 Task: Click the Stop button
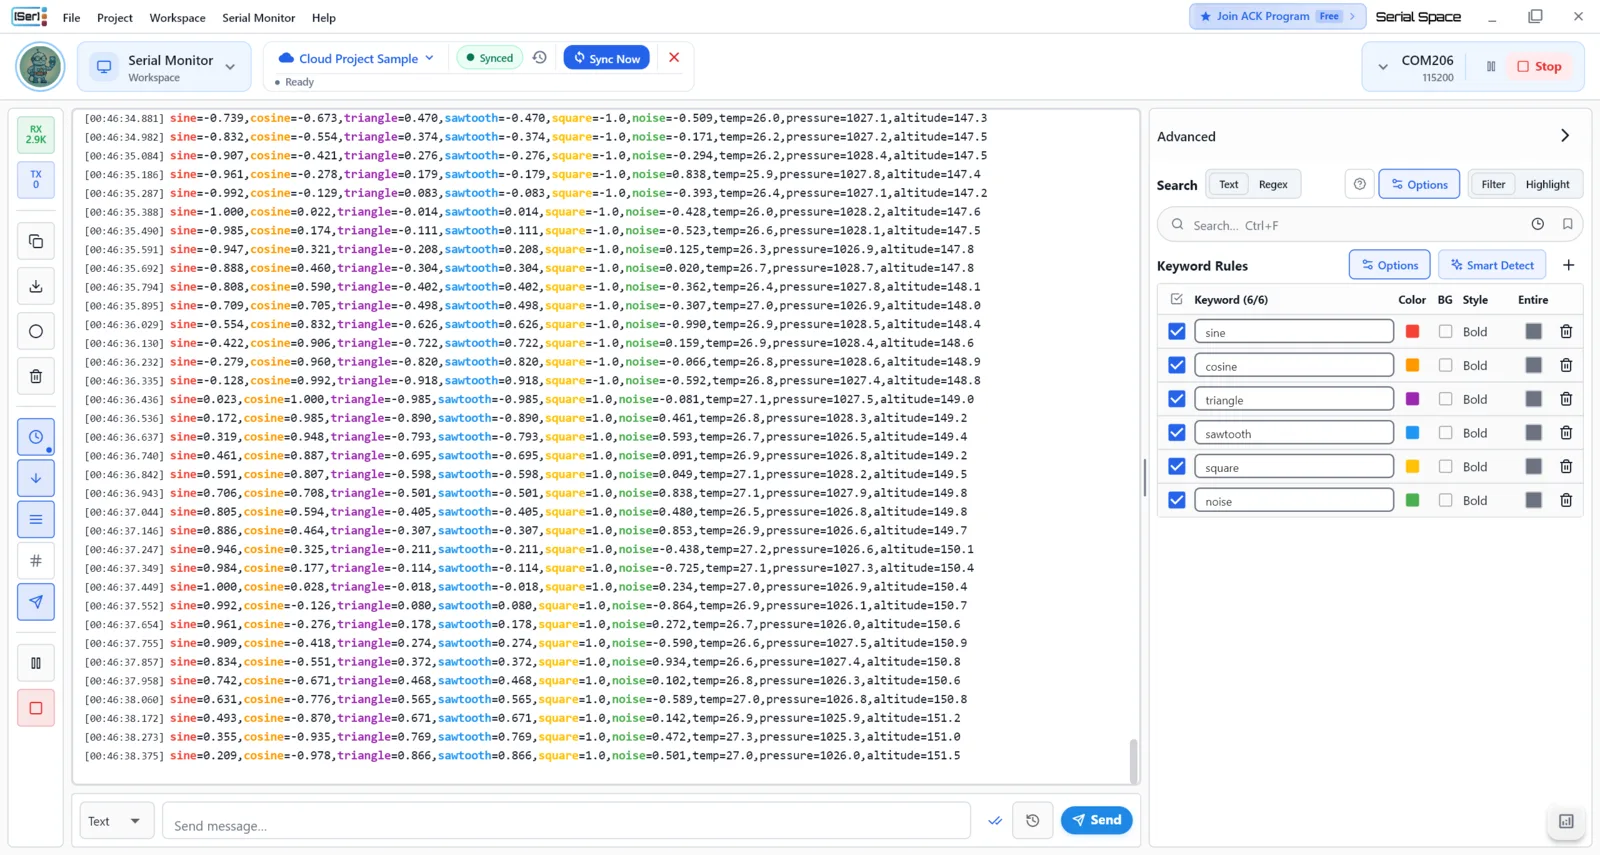click(1540, 66)
